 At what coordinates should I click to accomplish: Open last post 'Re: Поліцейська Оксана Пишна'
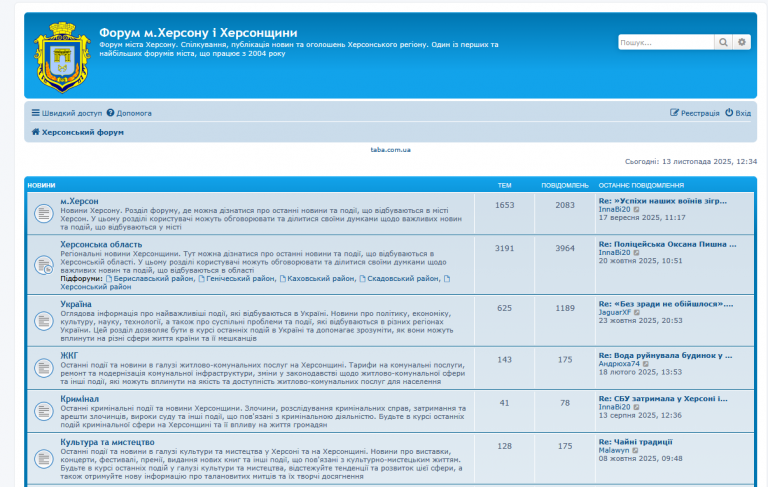click(x=667, y=244)
